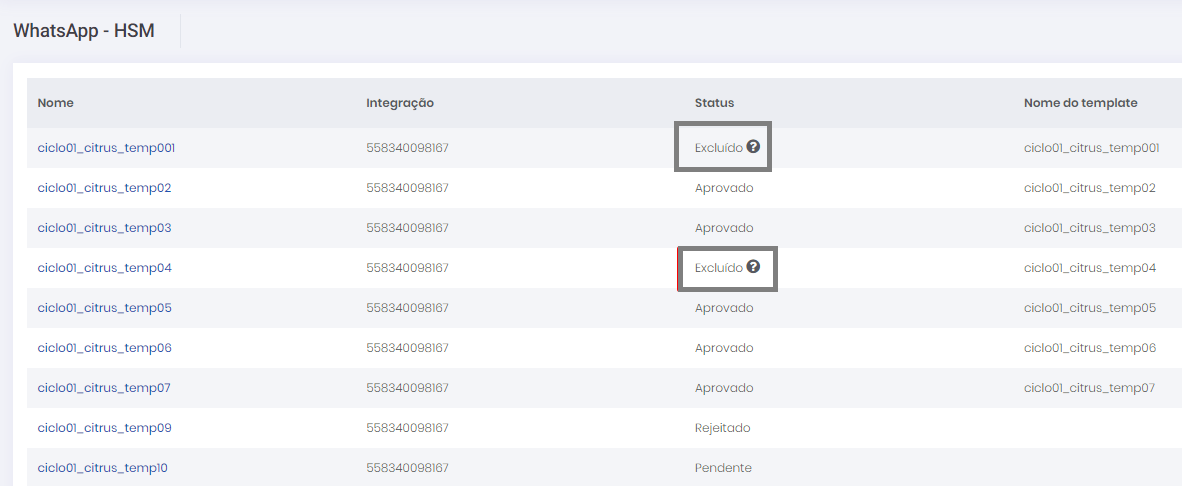Open the ciclo01_citrus_temp10 name link

point(102,468)
